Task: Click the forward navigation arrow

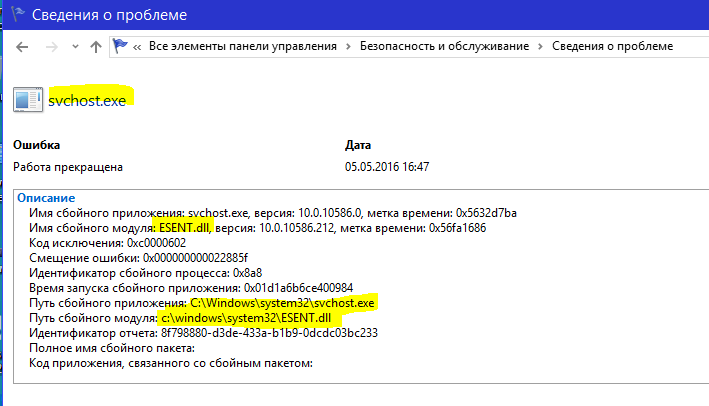Action: pos(52,47)
